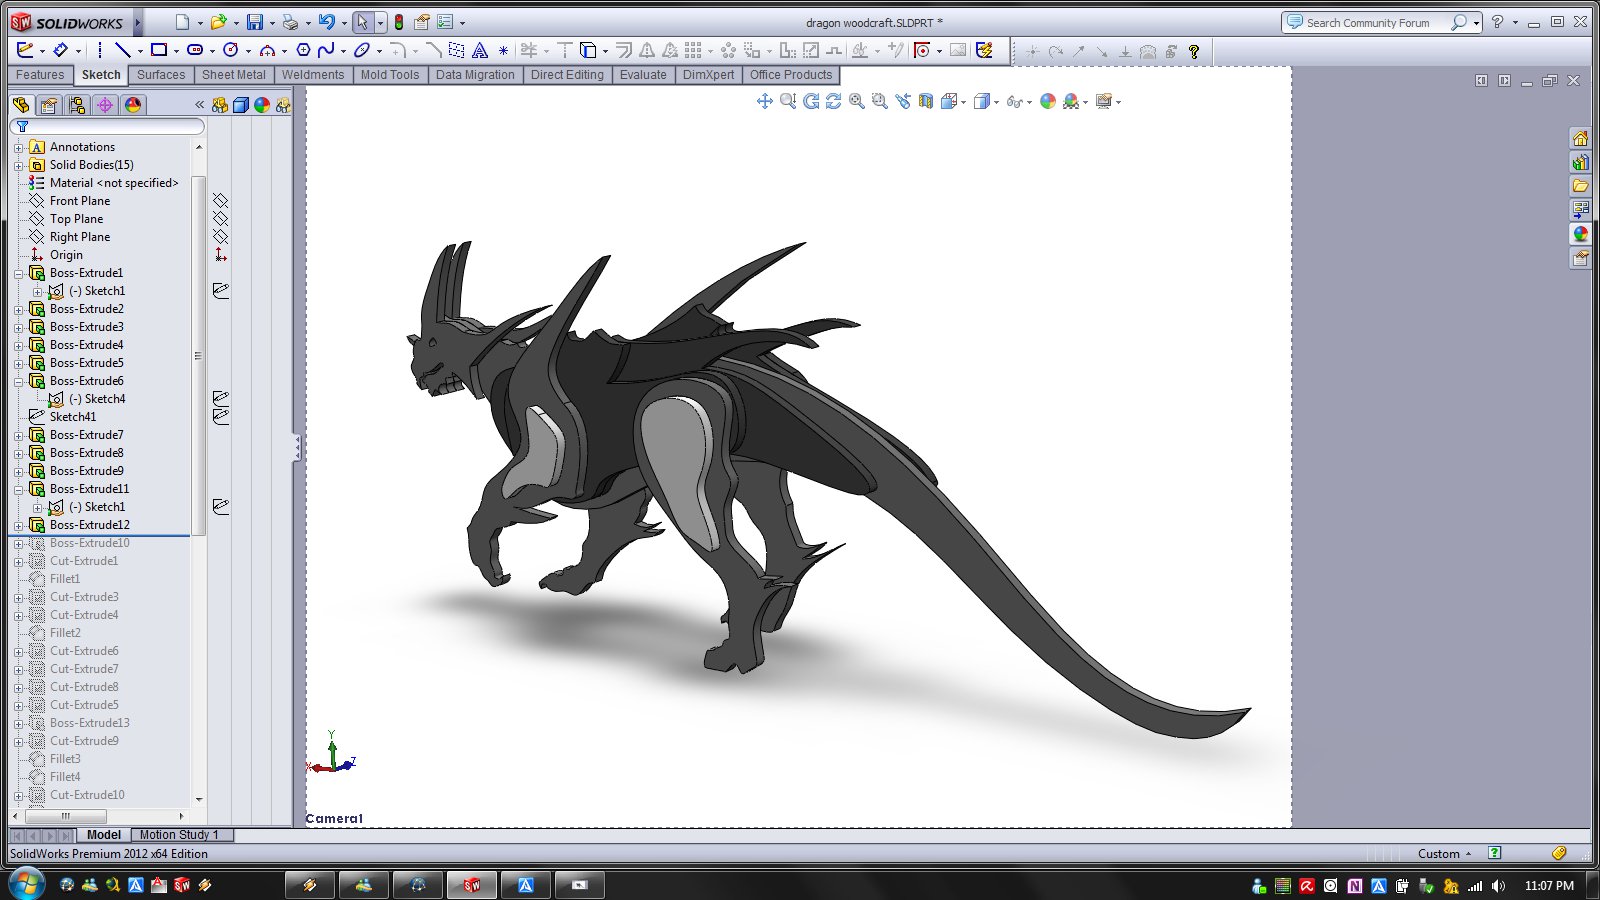Open the Evaluate tab

tap(643, 75)
